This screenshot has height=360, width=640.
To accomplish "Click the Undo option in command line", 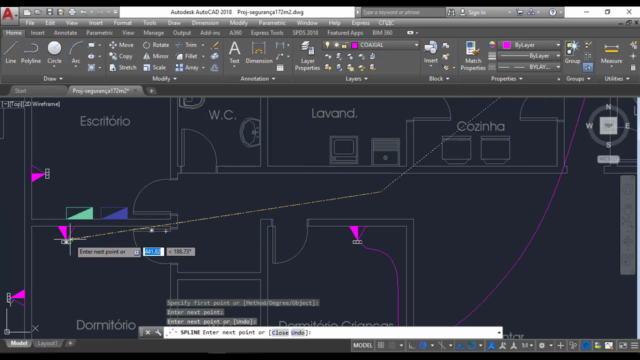I will tap(298, 333).
